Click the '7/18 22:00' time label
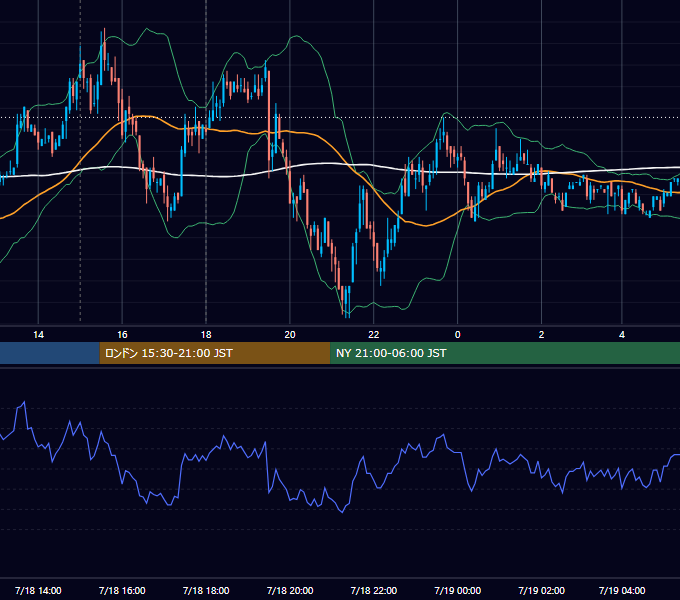The width and height of the screenshot is (680, 600). point(373,590)
